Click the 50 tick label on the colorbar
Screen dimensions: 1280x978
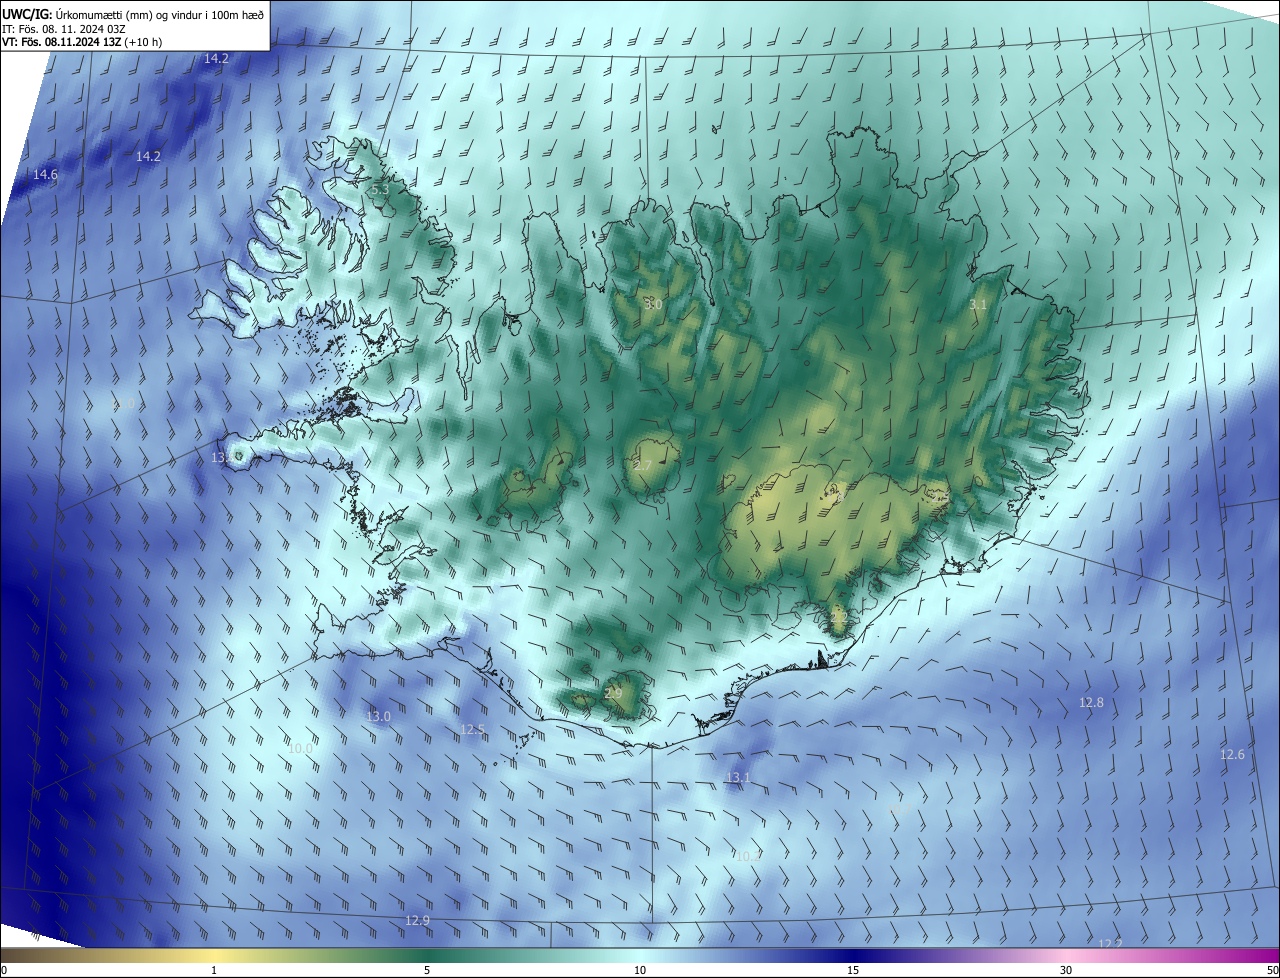(1271, 970)
